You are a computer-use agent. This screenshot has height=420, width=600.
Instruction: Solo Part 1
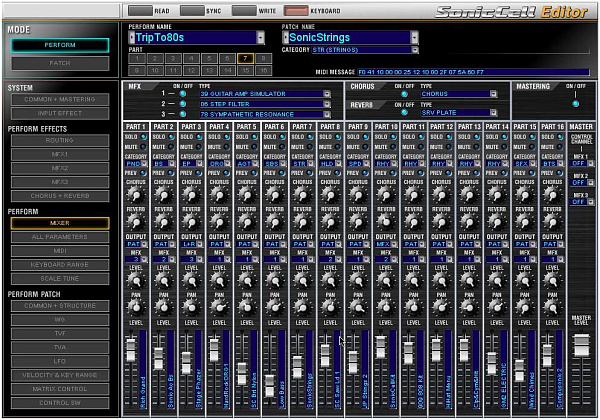tap(143, 137)
